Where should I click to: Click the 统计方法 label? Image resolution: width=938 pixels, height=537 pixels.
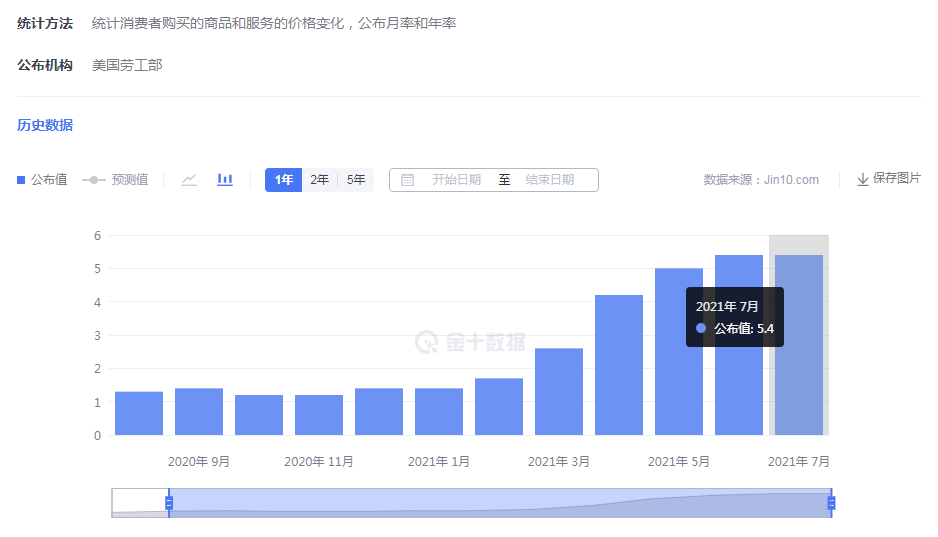(45, 23)
